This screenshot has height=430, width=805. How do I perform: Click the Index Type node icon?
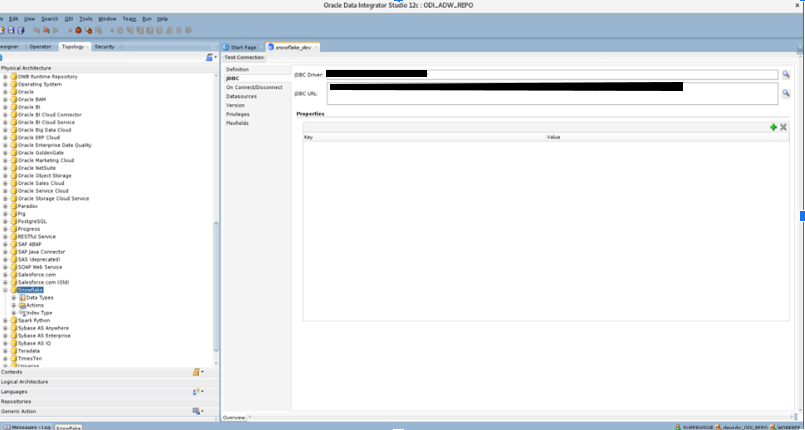pyautogui.click(x=22, y=312)
